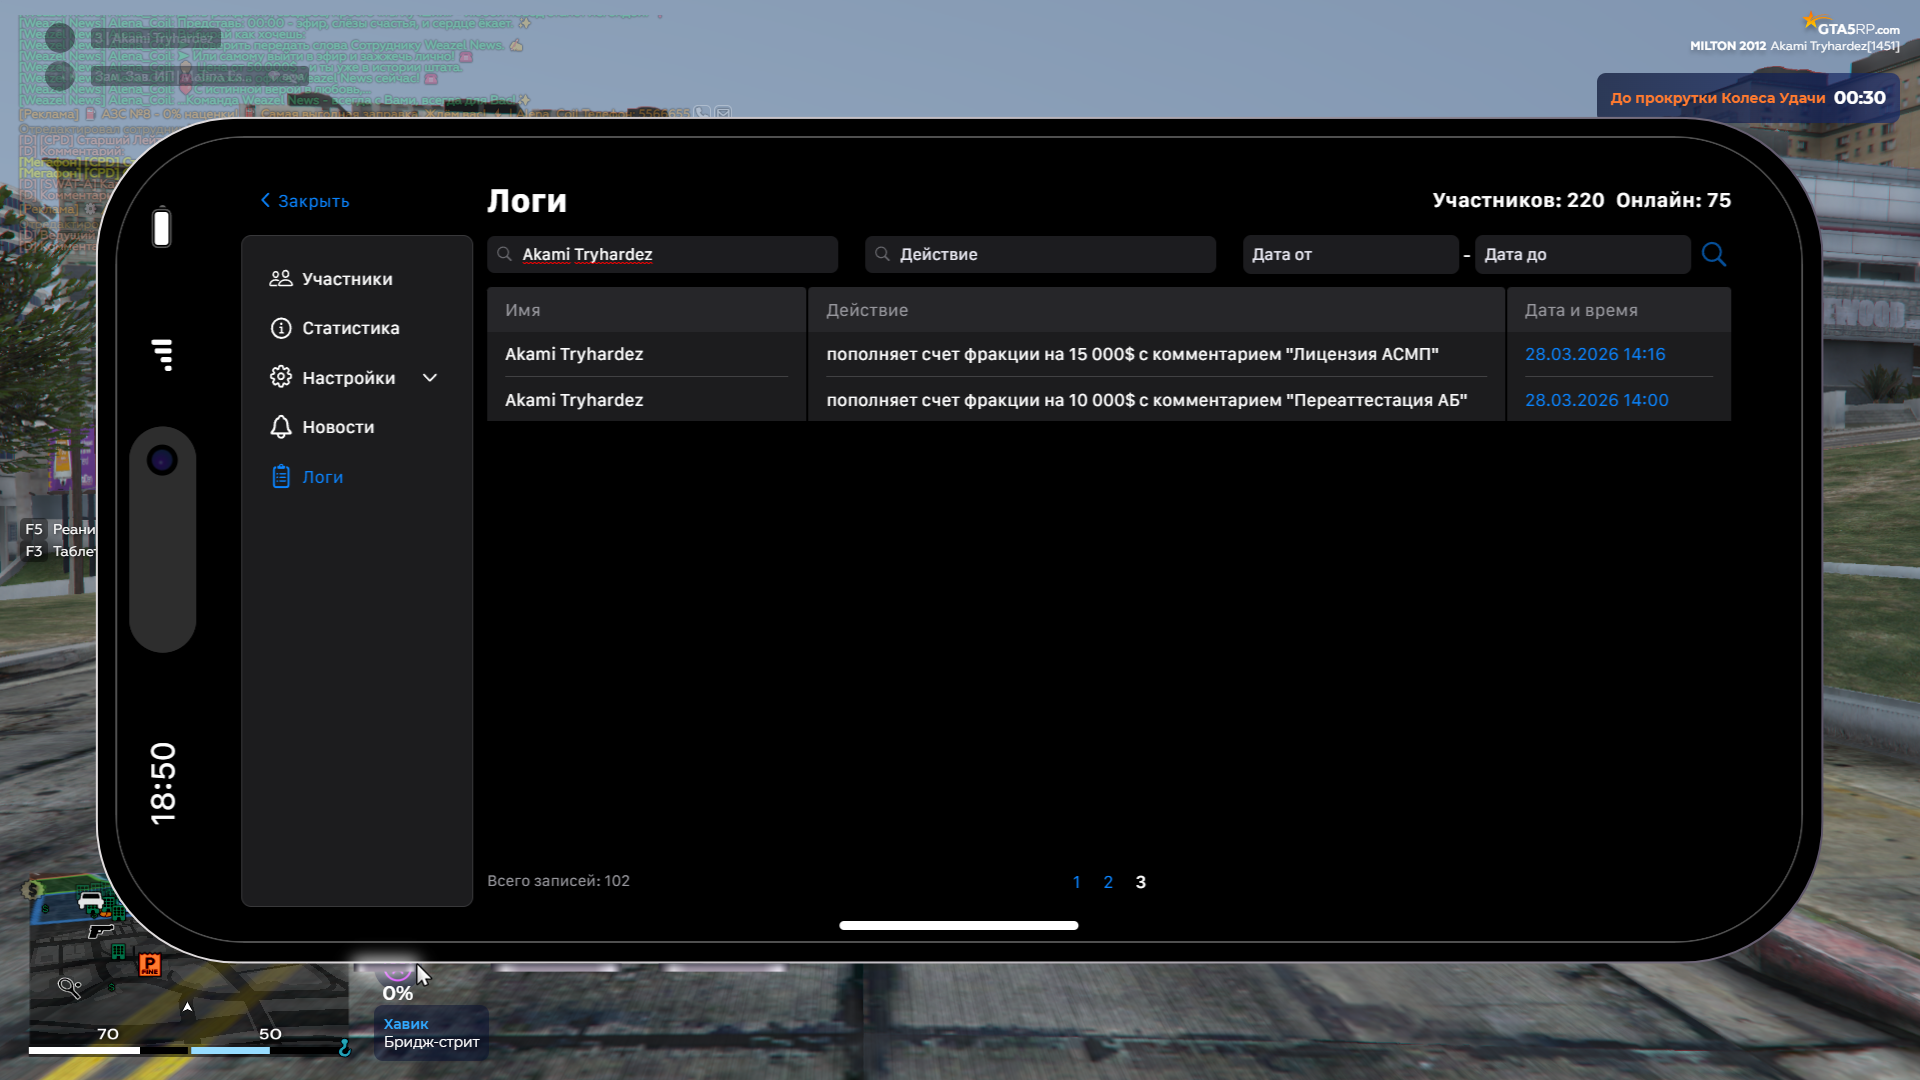
Task: Go to page 2 of logs
Action: [1108, 882]
